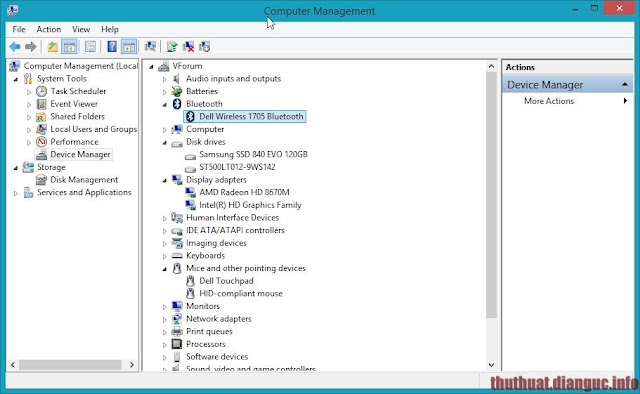The height and width of the screenshot is (394, 640).
Task: Open the Action menu
Action: 49,29
